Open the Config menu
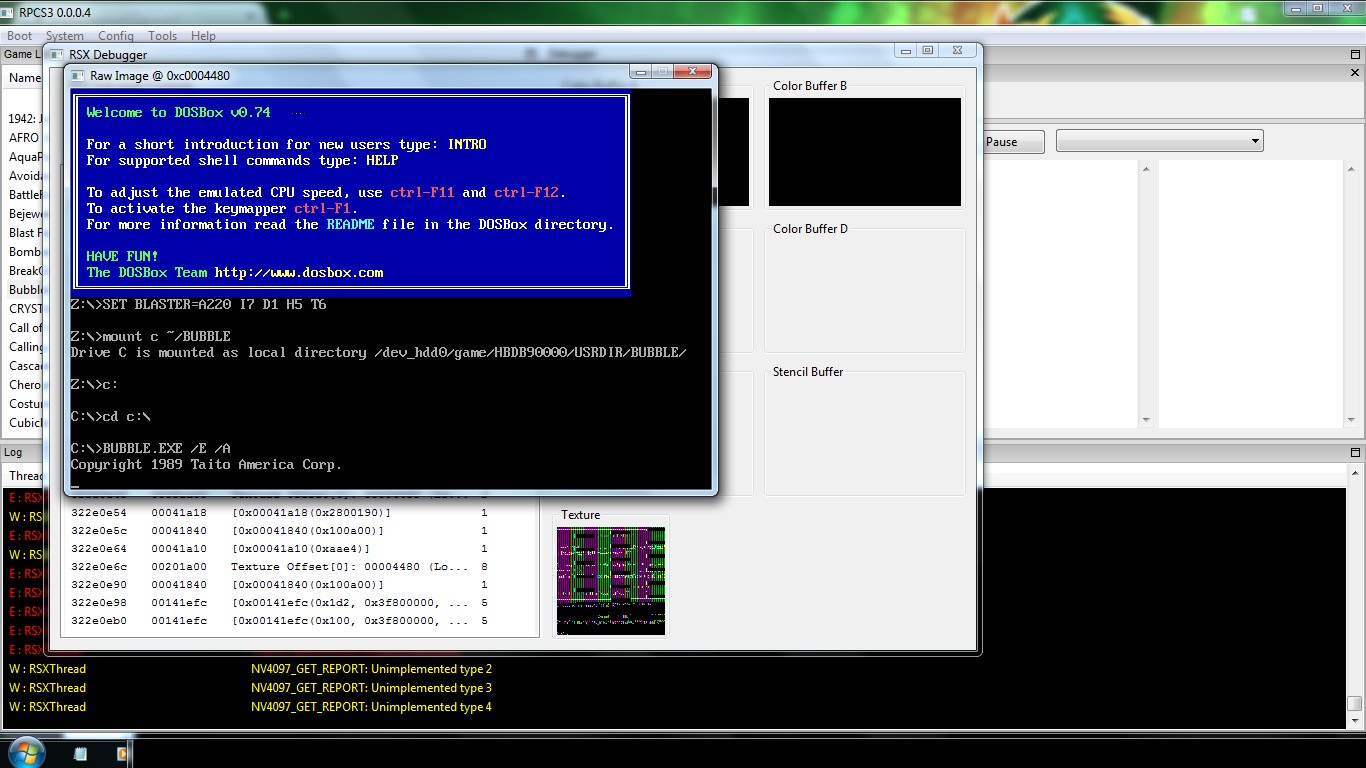This screenshot has width=1366, height=768. [115, 36]
